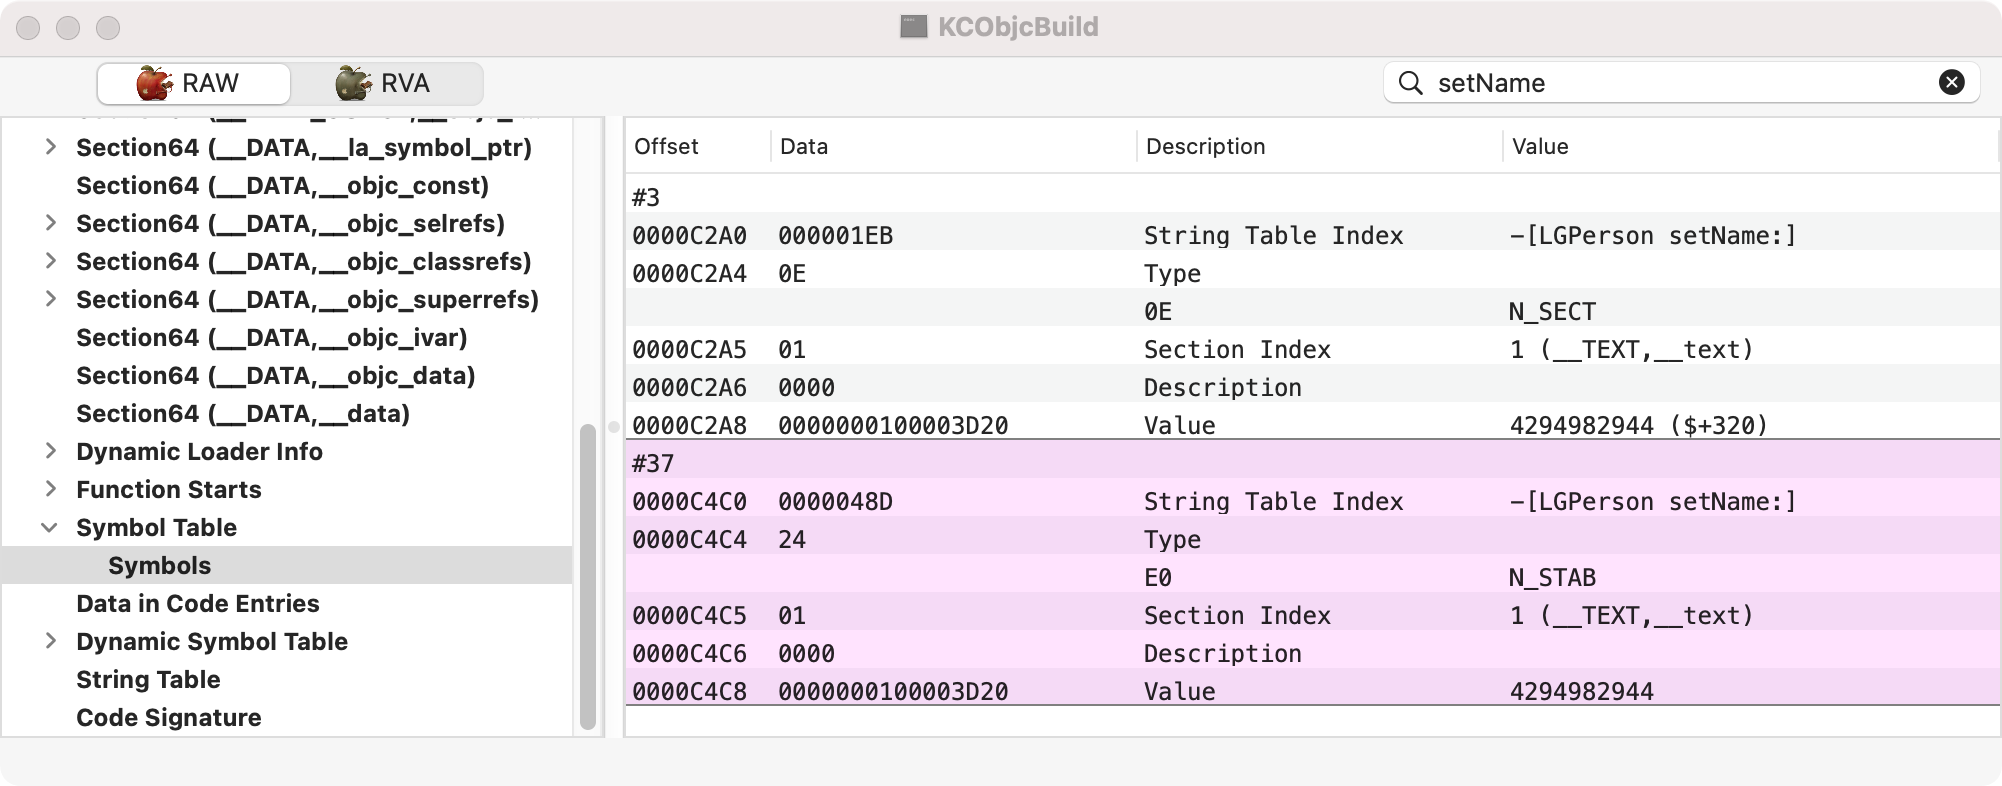Expand the __objc_selrefs section node
The width and height of the screenshot is (2002, 786).
tap(50, 223)
